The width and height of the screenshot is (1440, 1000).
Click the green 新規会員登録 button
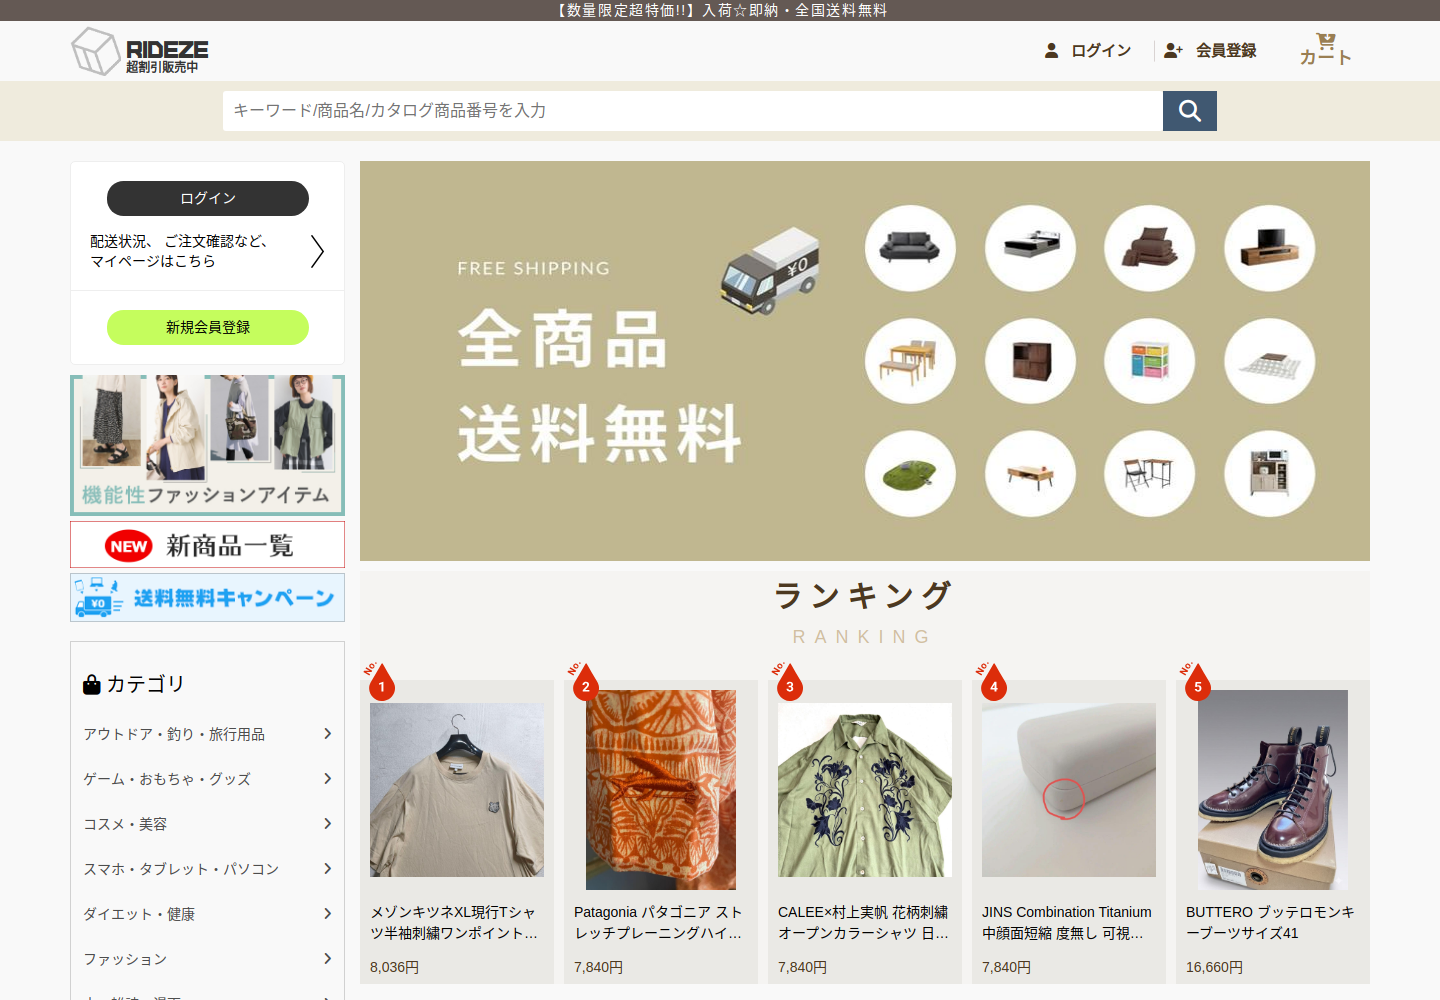pyautogui.click(x=208, y=327)
